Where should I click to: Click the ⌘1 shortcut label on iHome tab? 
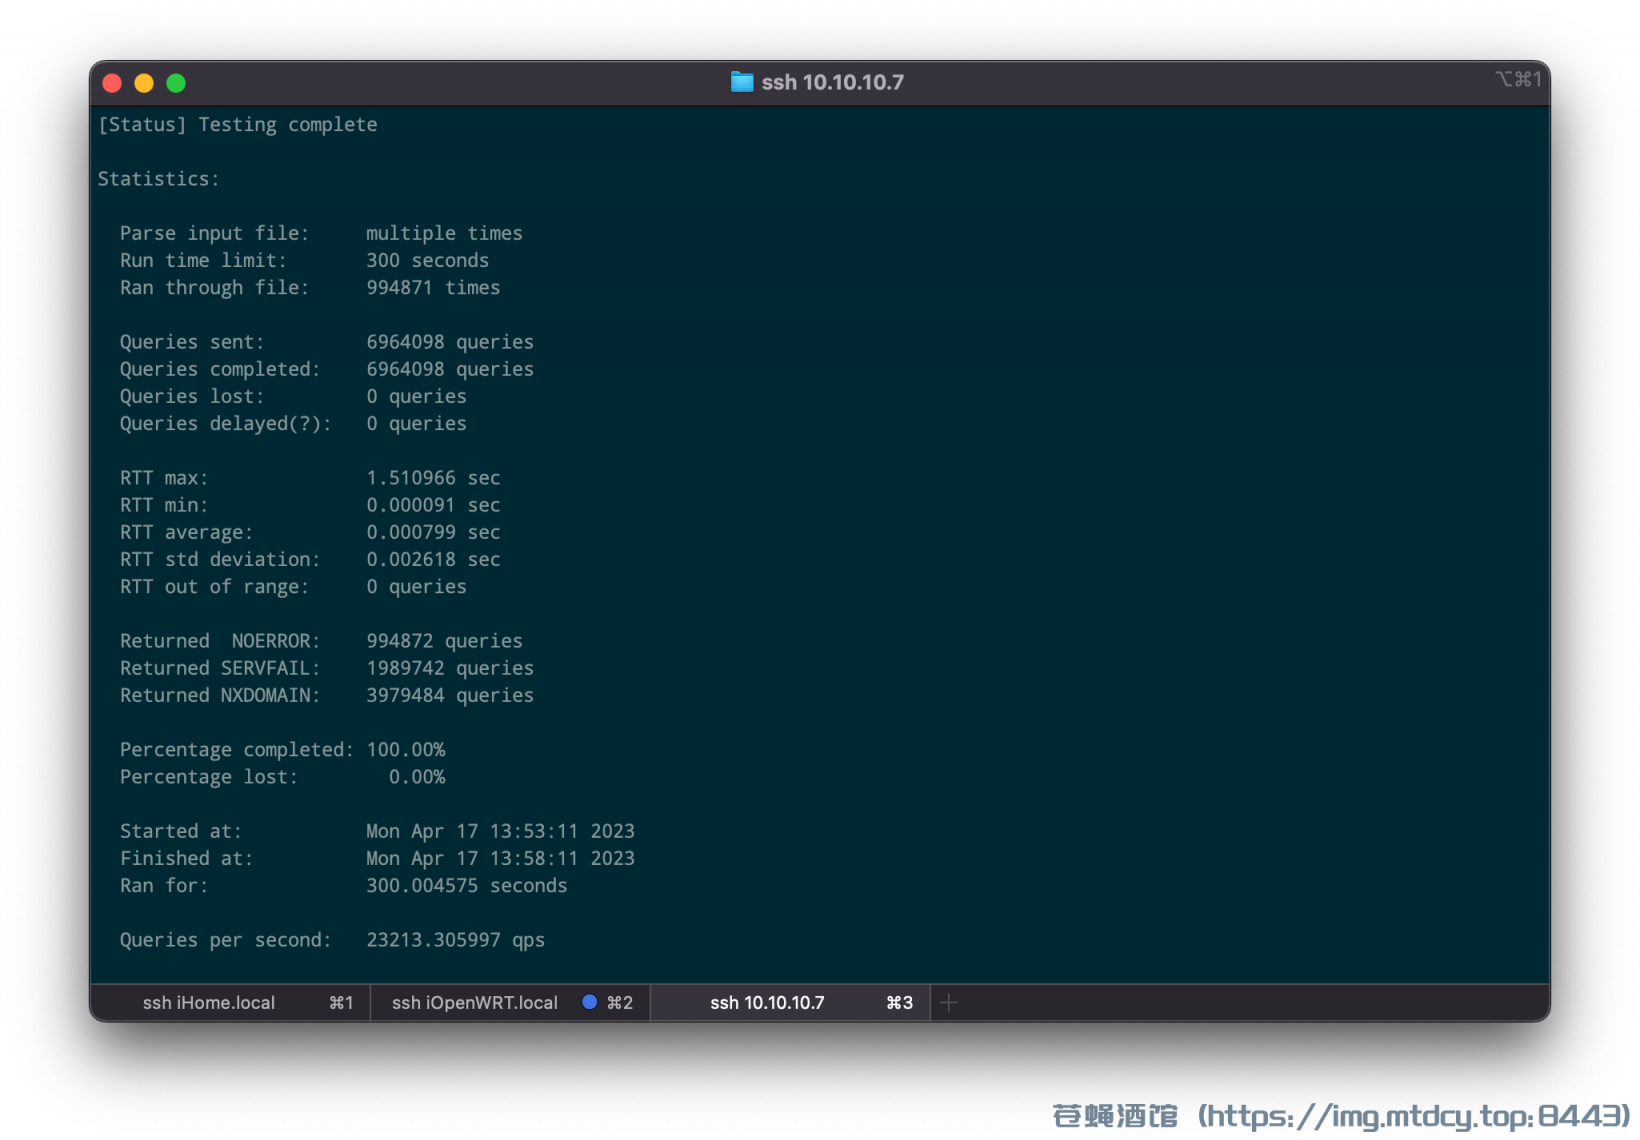click(x=341, y=1003)
